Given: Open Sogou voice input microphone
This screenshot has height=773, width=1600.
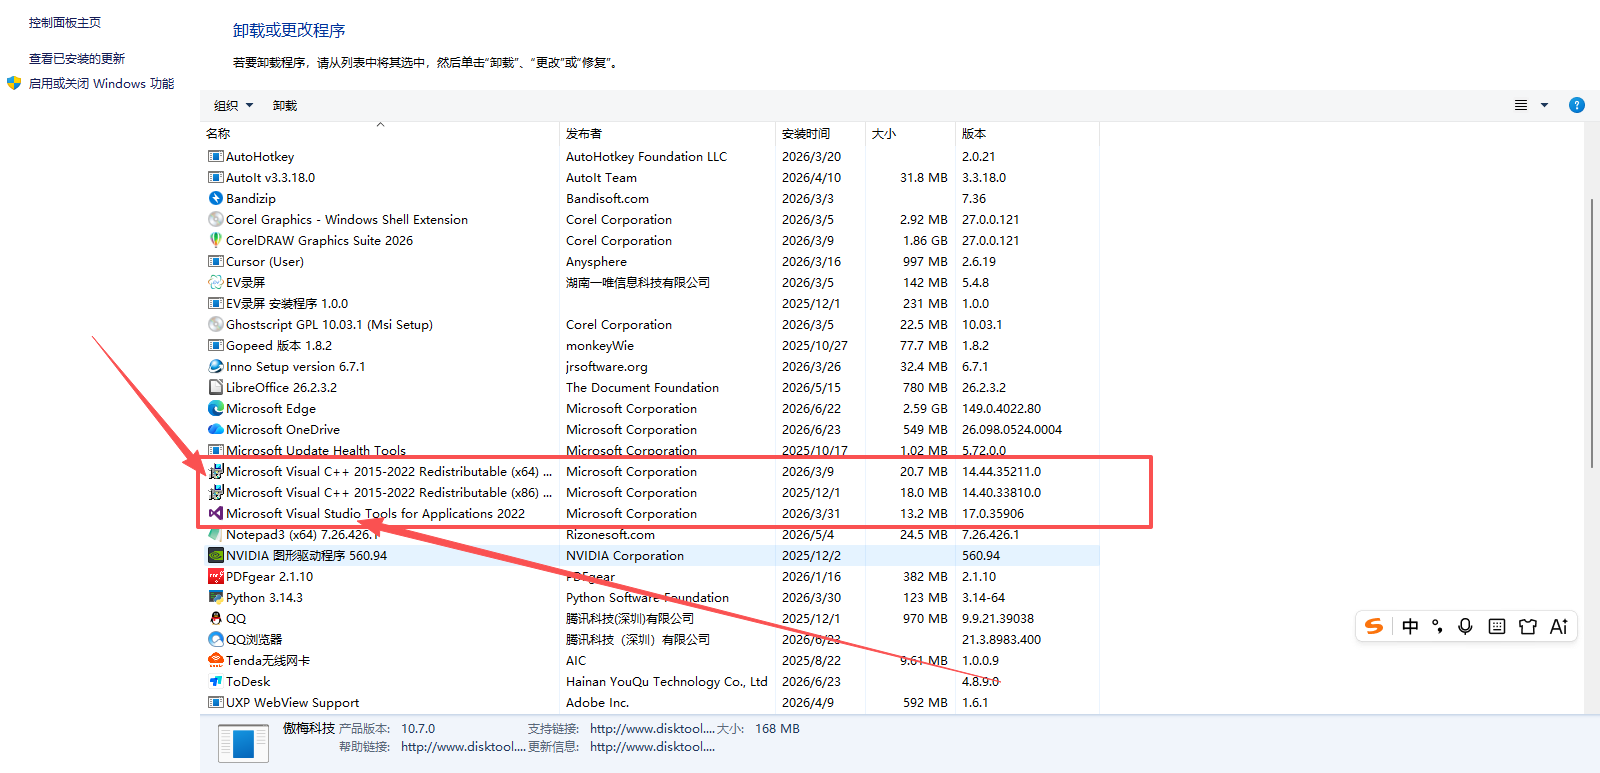Looking at the screenshot, I should click(1465, 626).
